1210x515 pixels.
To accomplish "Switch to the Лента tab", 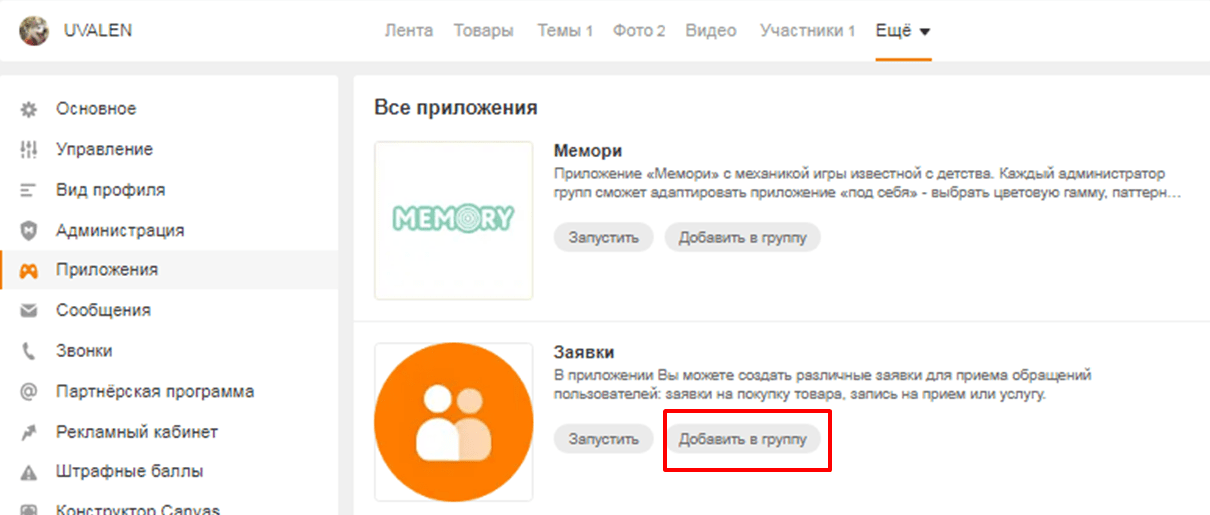I will pyautogui.click(x=409, y=31).
